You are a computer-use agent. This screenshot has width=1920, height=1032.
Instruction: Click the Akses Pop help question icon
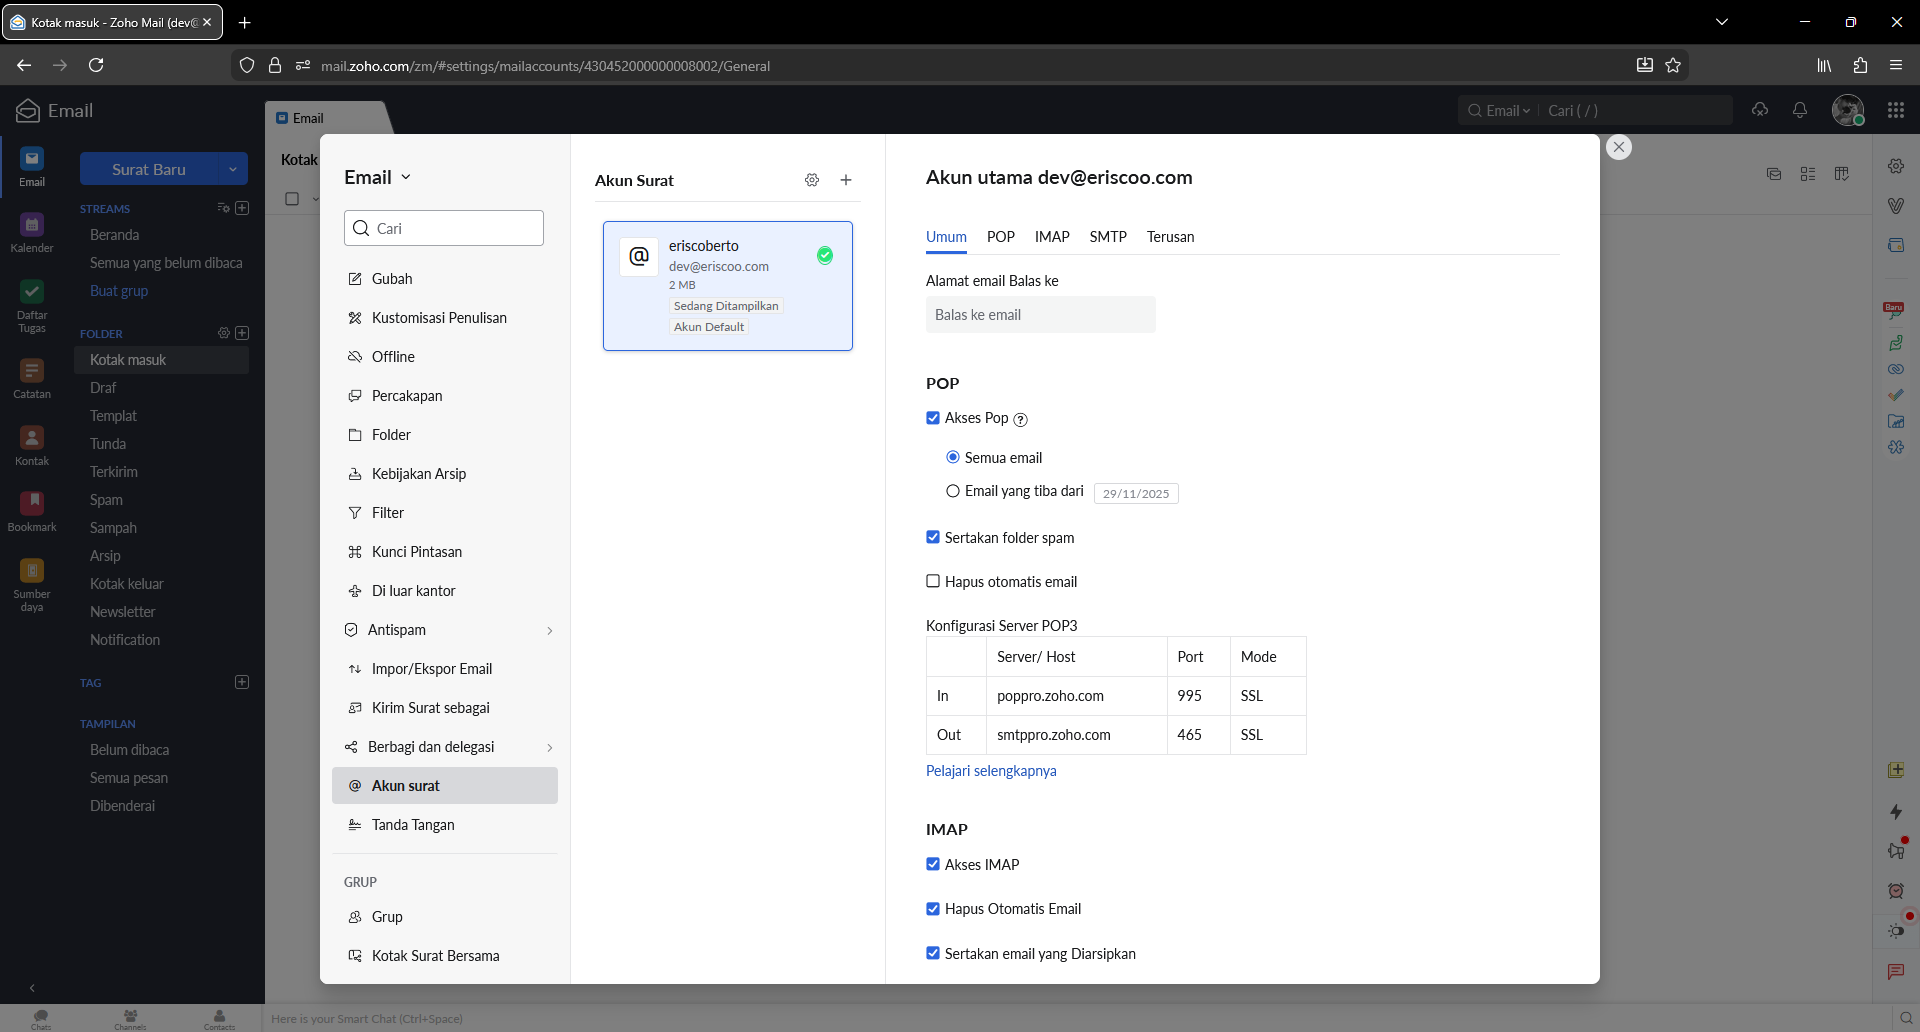1020,420
